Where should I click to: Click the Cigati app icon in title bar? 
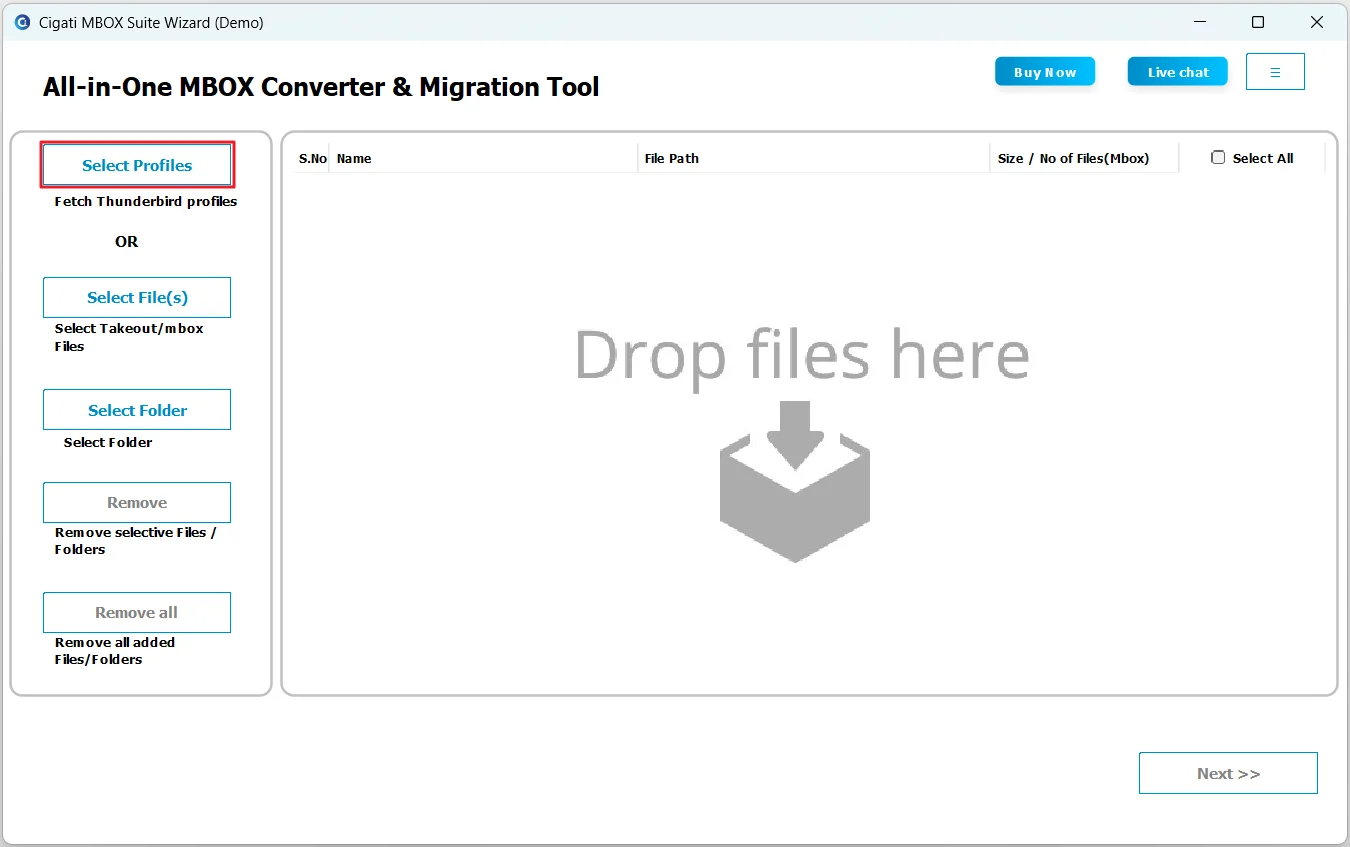[22, 22]
